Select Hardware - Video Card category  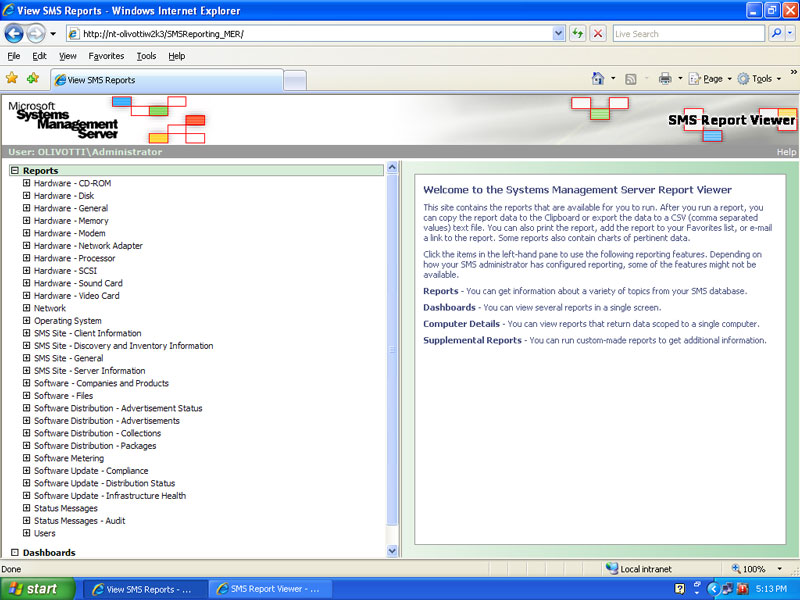pyautogui.click(x=77, y=295)
